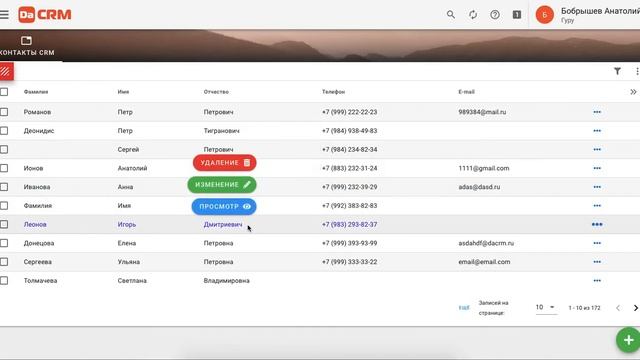Check the Фамилия Имя row checkbox
Viewport: 640px width, 360px height.
point(4,206)
